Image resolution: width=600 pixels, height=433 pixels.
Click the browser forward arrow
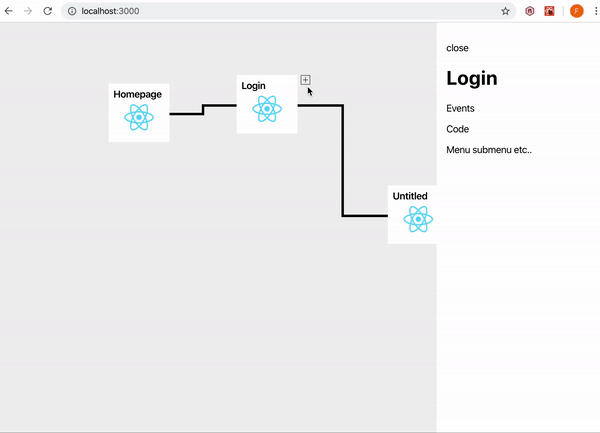tap(28, 11)
